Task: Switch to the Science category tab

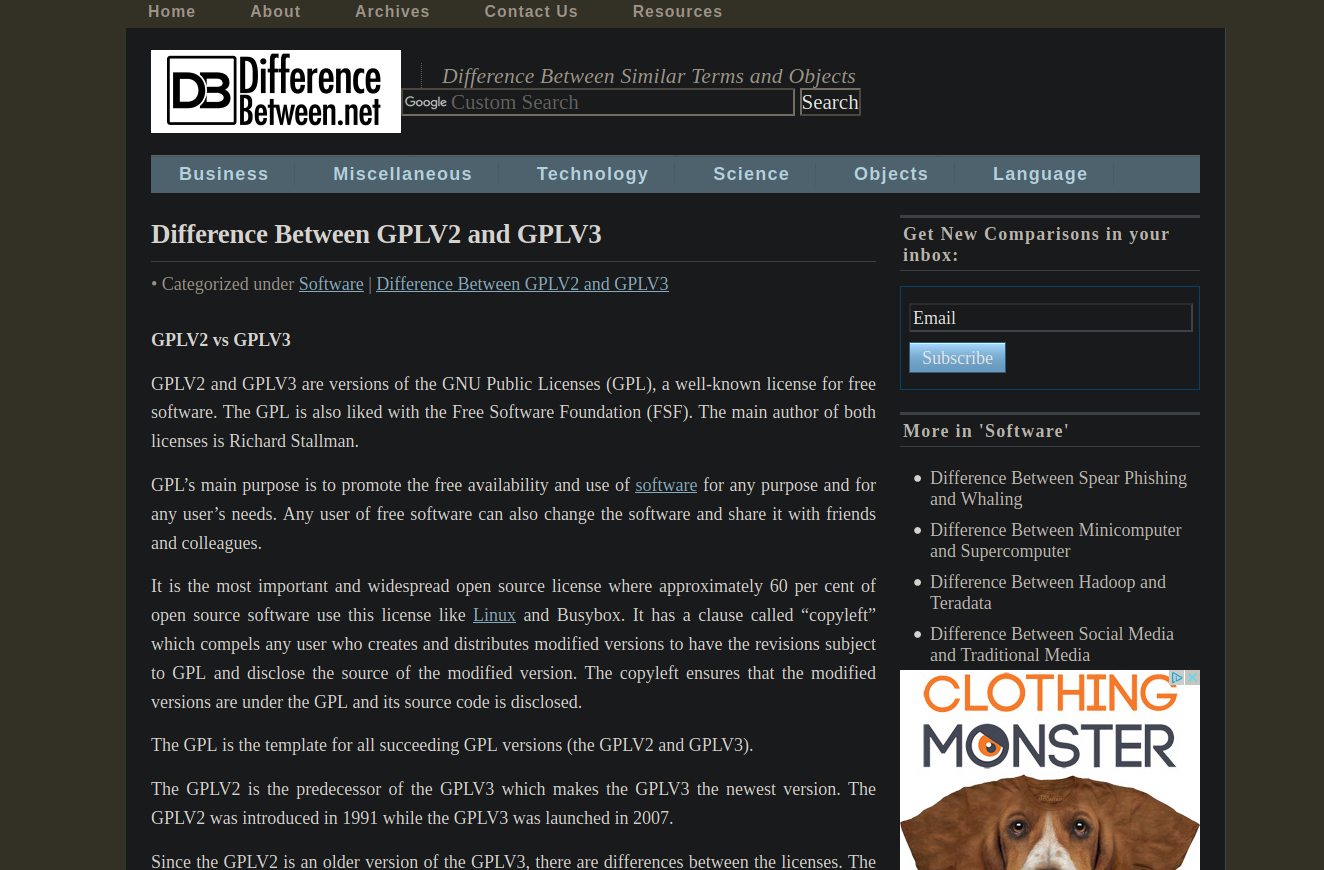Action: point(751,173)
